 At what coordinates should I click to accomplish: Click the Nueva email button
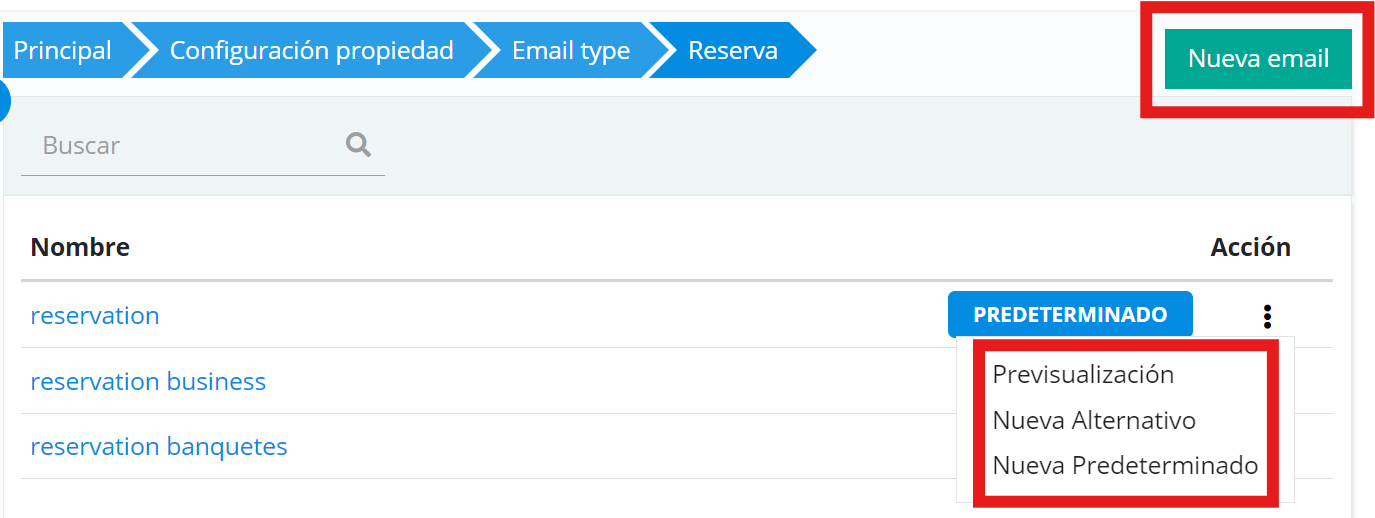tap(1258, 59)
